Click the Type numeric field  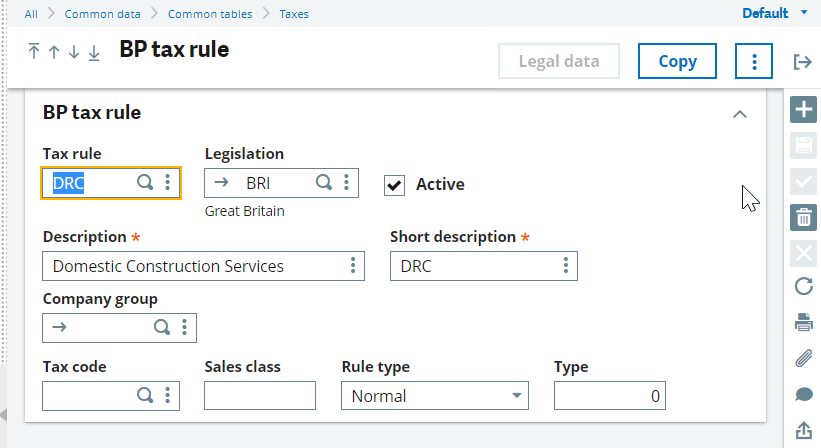coord(610,396)
